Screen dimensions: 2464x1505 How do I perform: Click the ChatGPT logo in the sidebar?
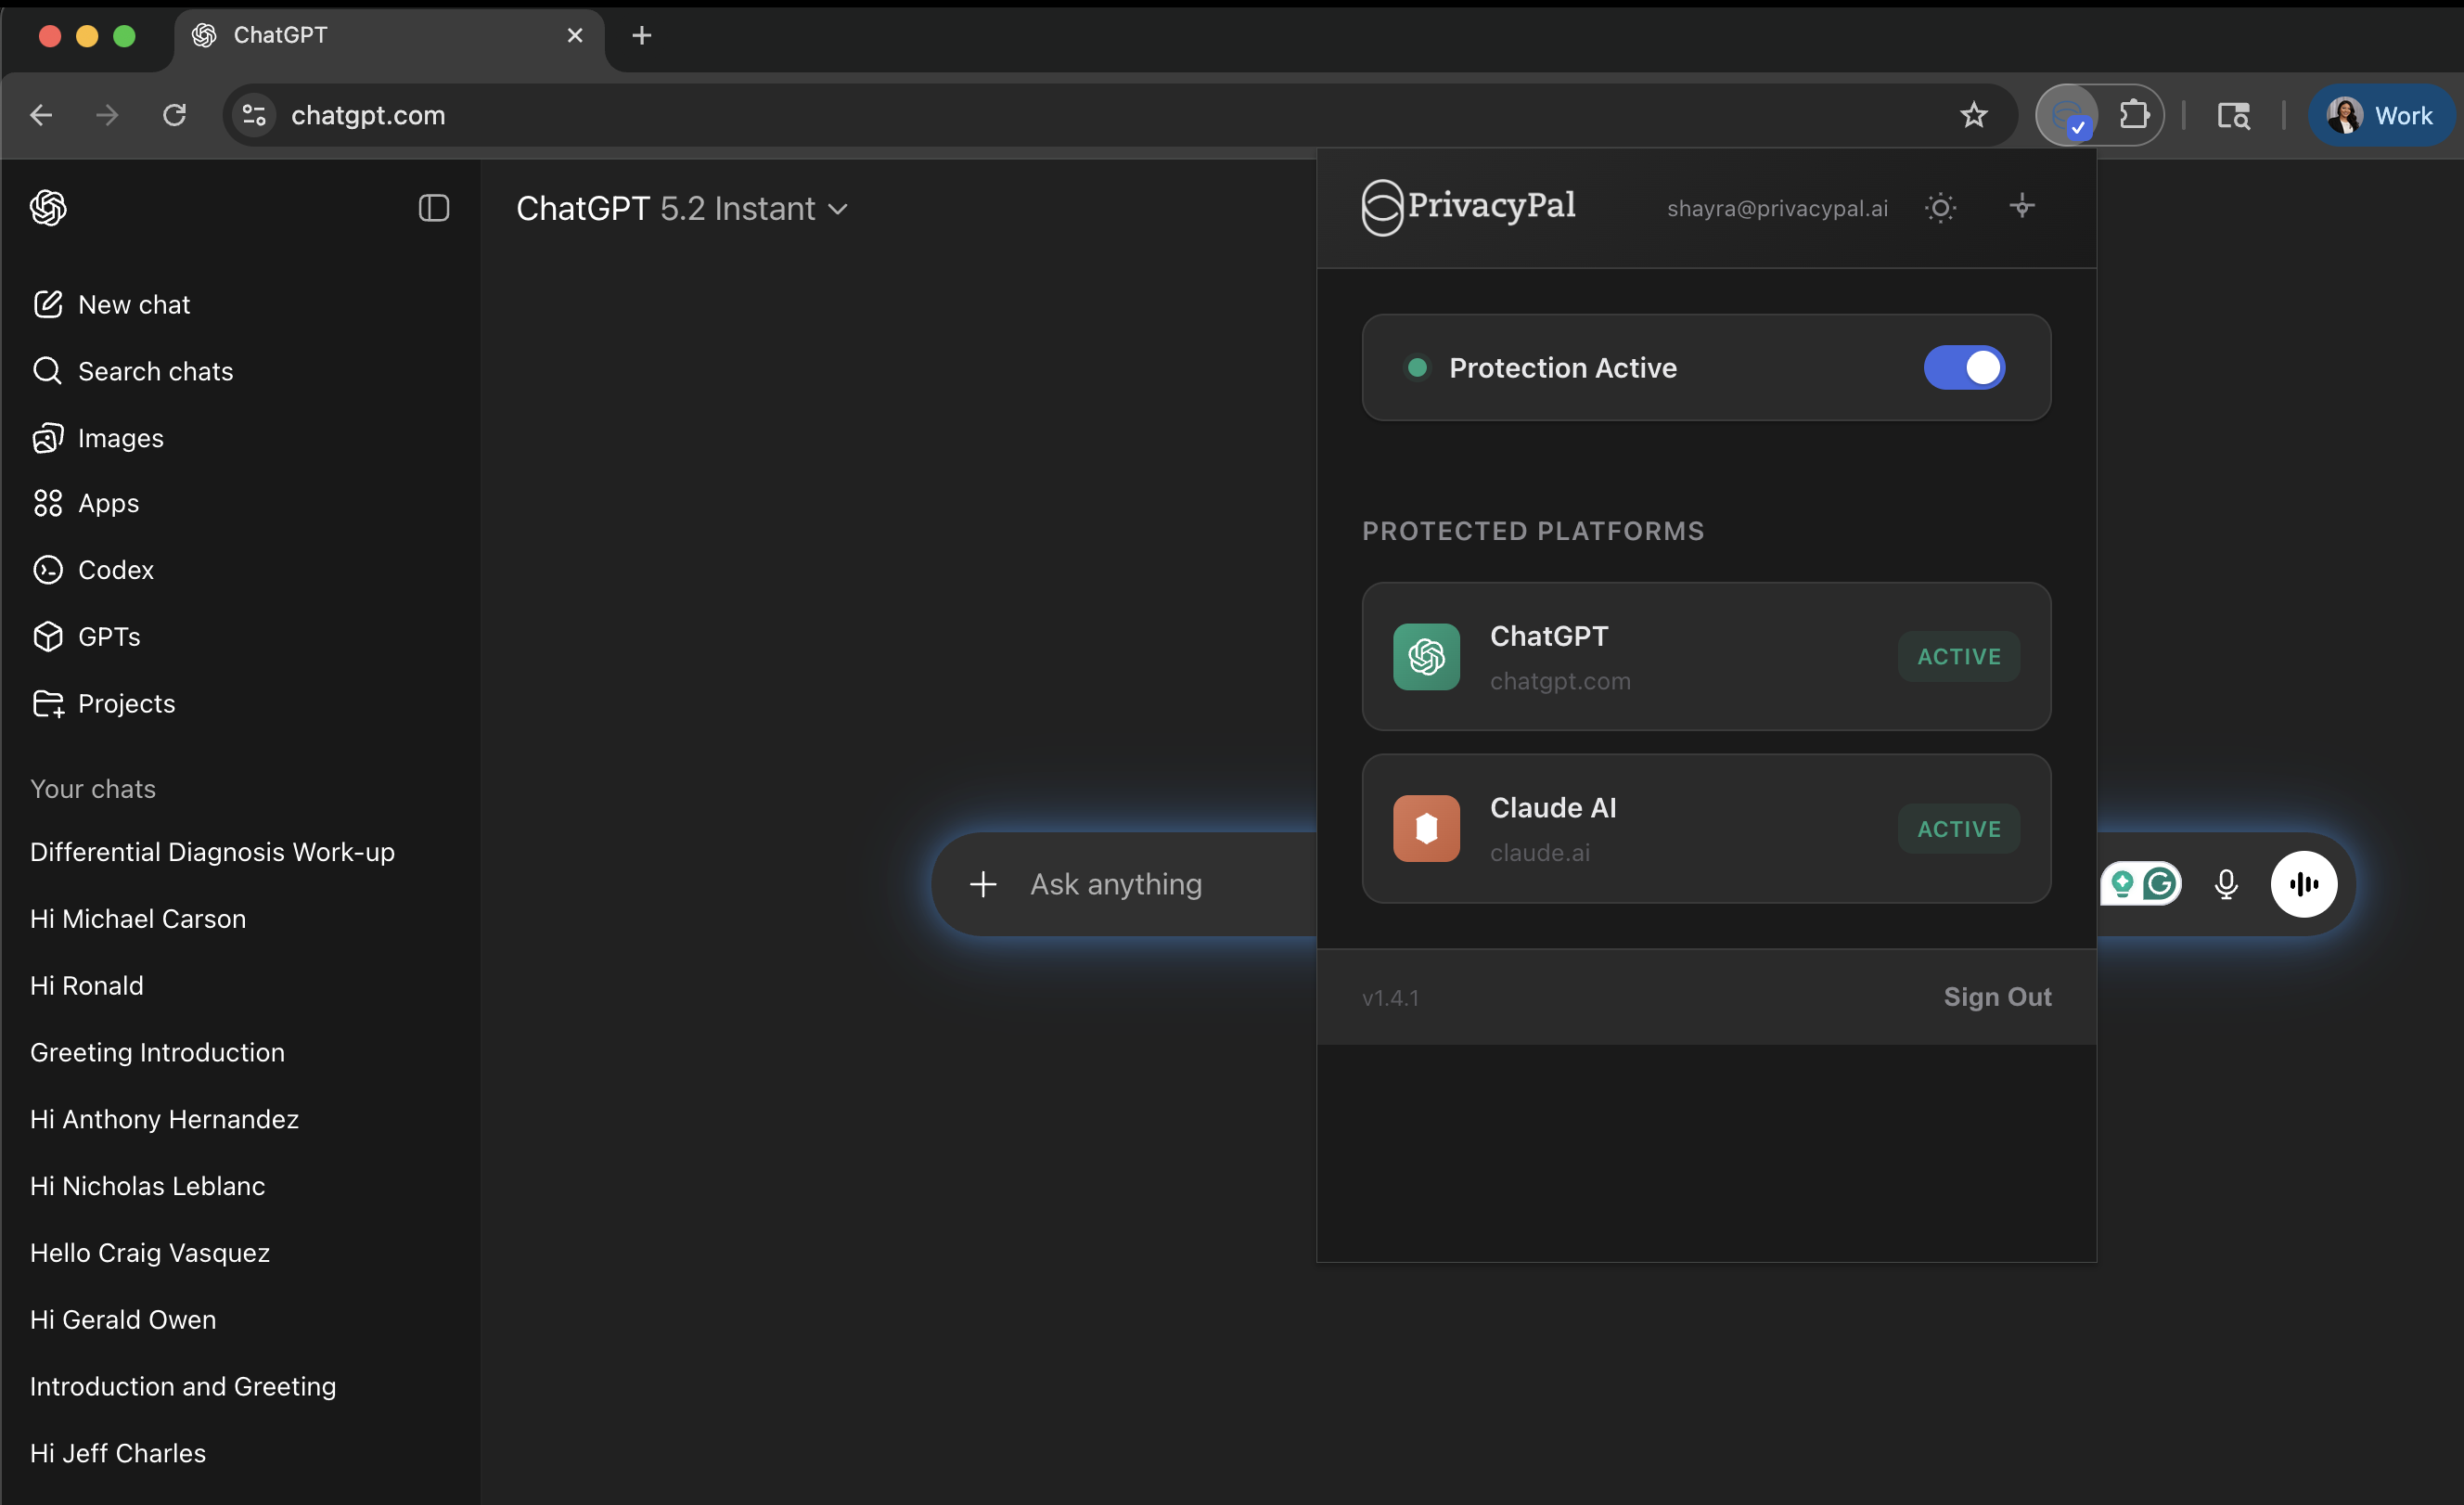pos(48,208)
